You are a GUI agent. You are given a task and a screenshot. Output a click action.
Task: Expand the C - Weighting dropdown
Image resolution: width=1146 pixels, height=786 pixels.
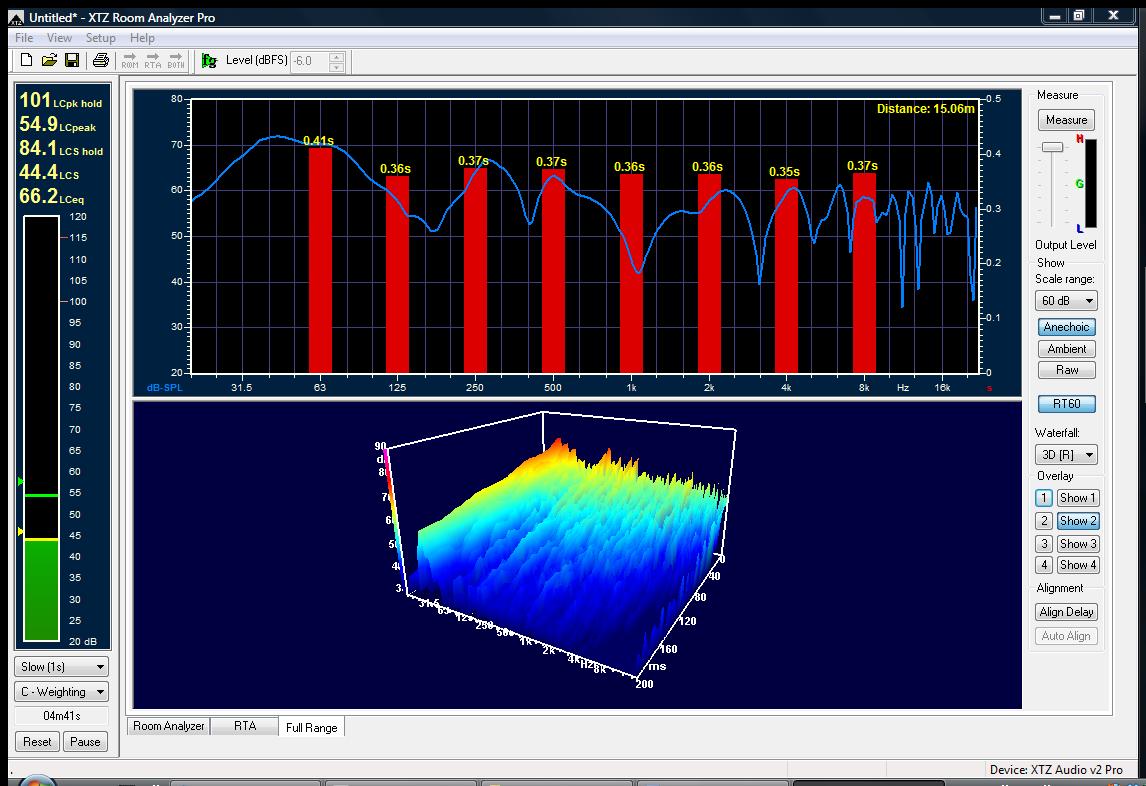pos(62,692)
